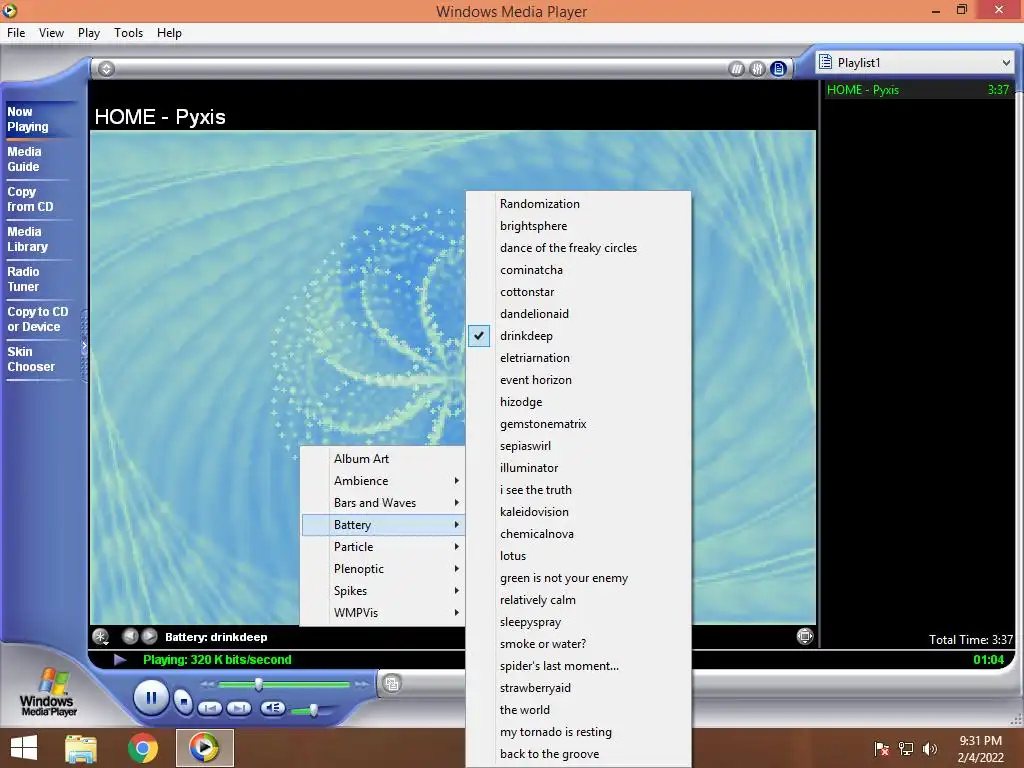
Task: Expand the Spikes submenu
Action: [383, 590]
